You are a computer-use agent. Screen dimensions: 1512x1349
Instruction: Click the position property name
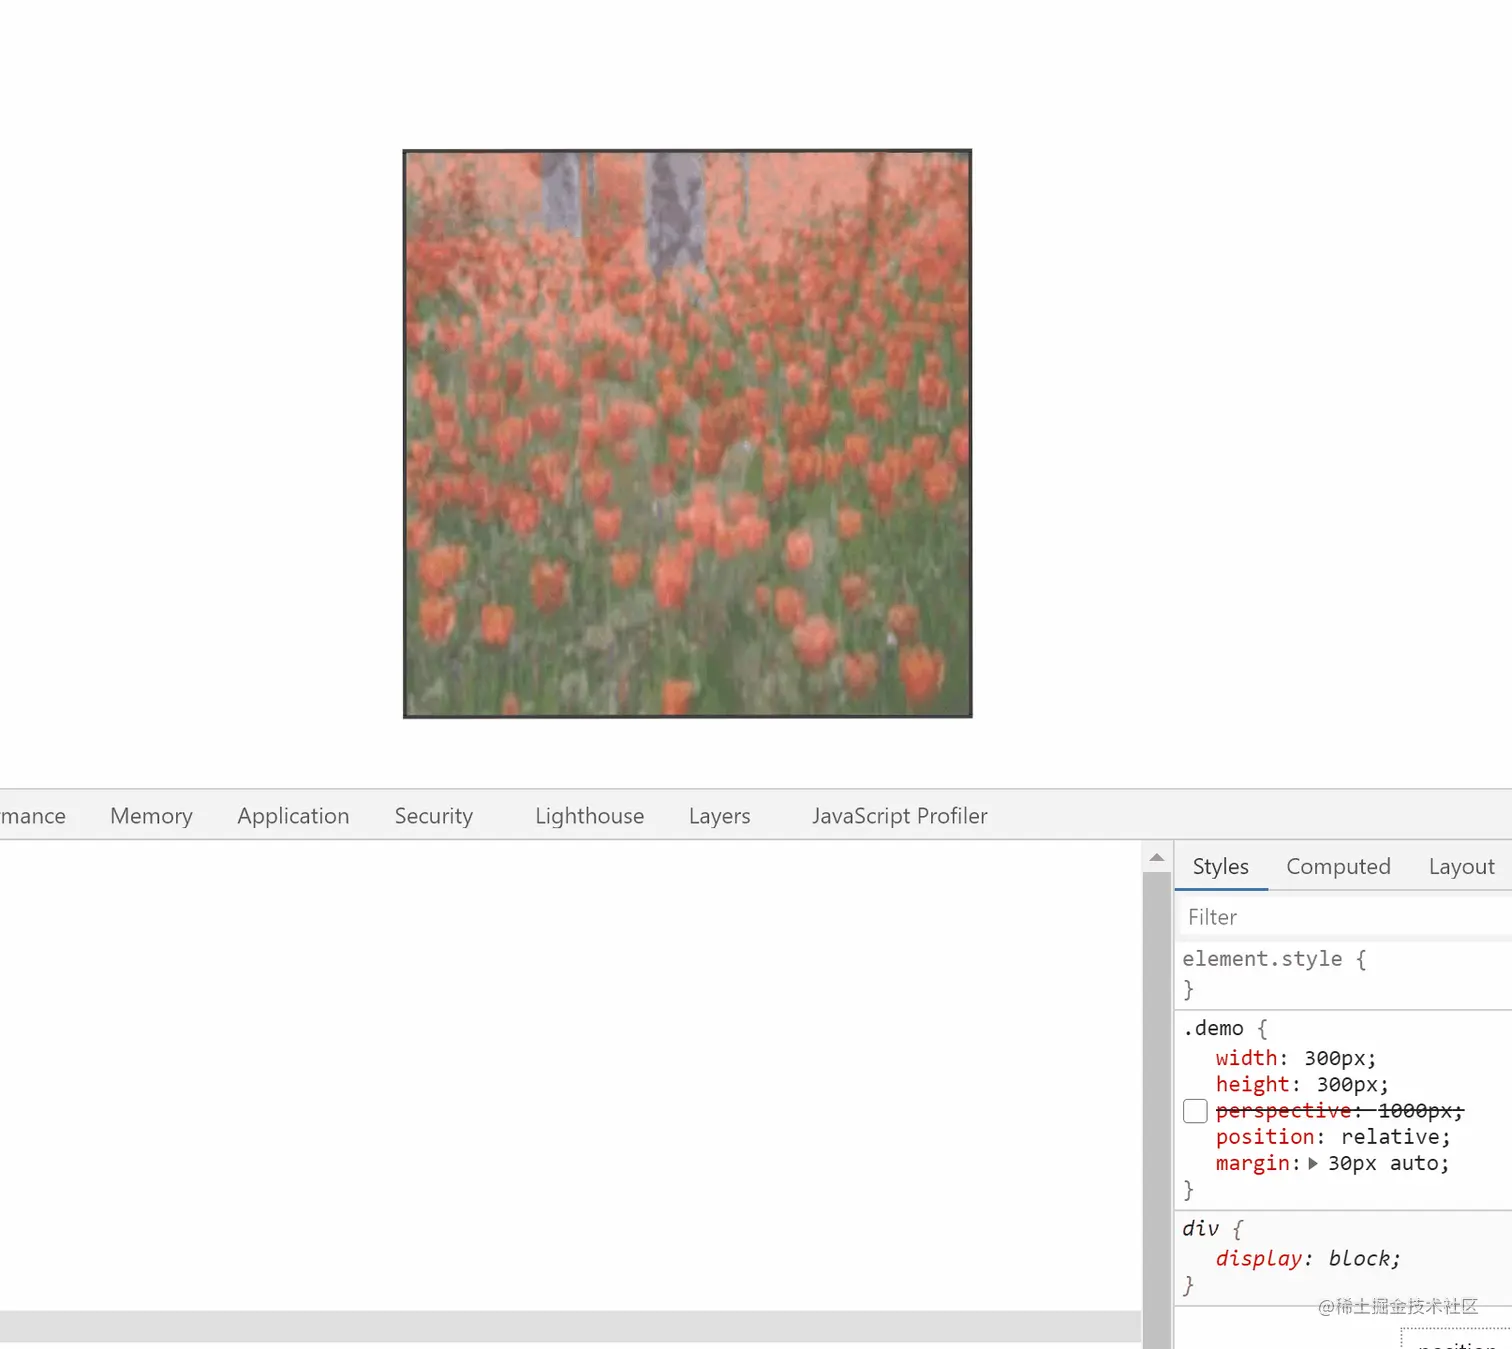[1265, 1137]
